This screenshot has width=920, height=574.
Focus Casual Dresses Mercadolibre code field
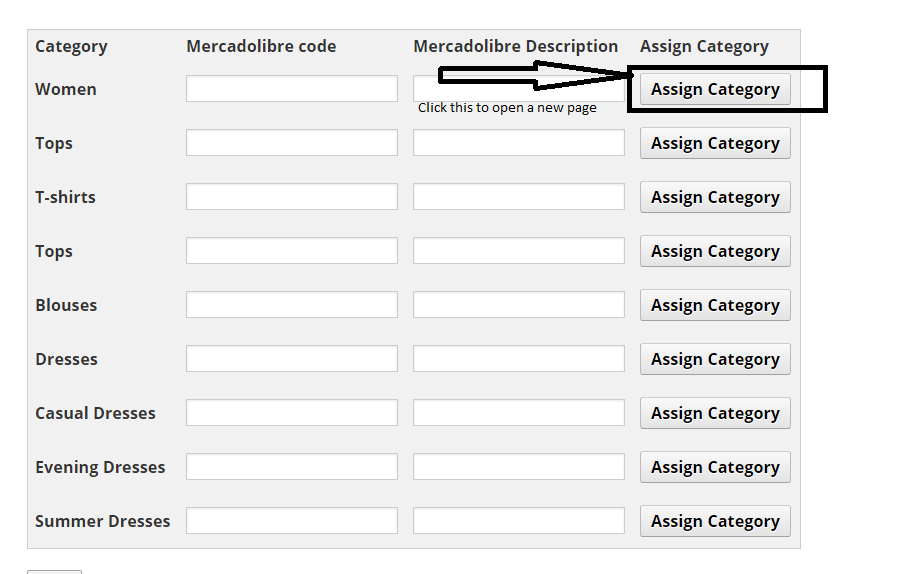pyautogui.click(x=292, y=413)
